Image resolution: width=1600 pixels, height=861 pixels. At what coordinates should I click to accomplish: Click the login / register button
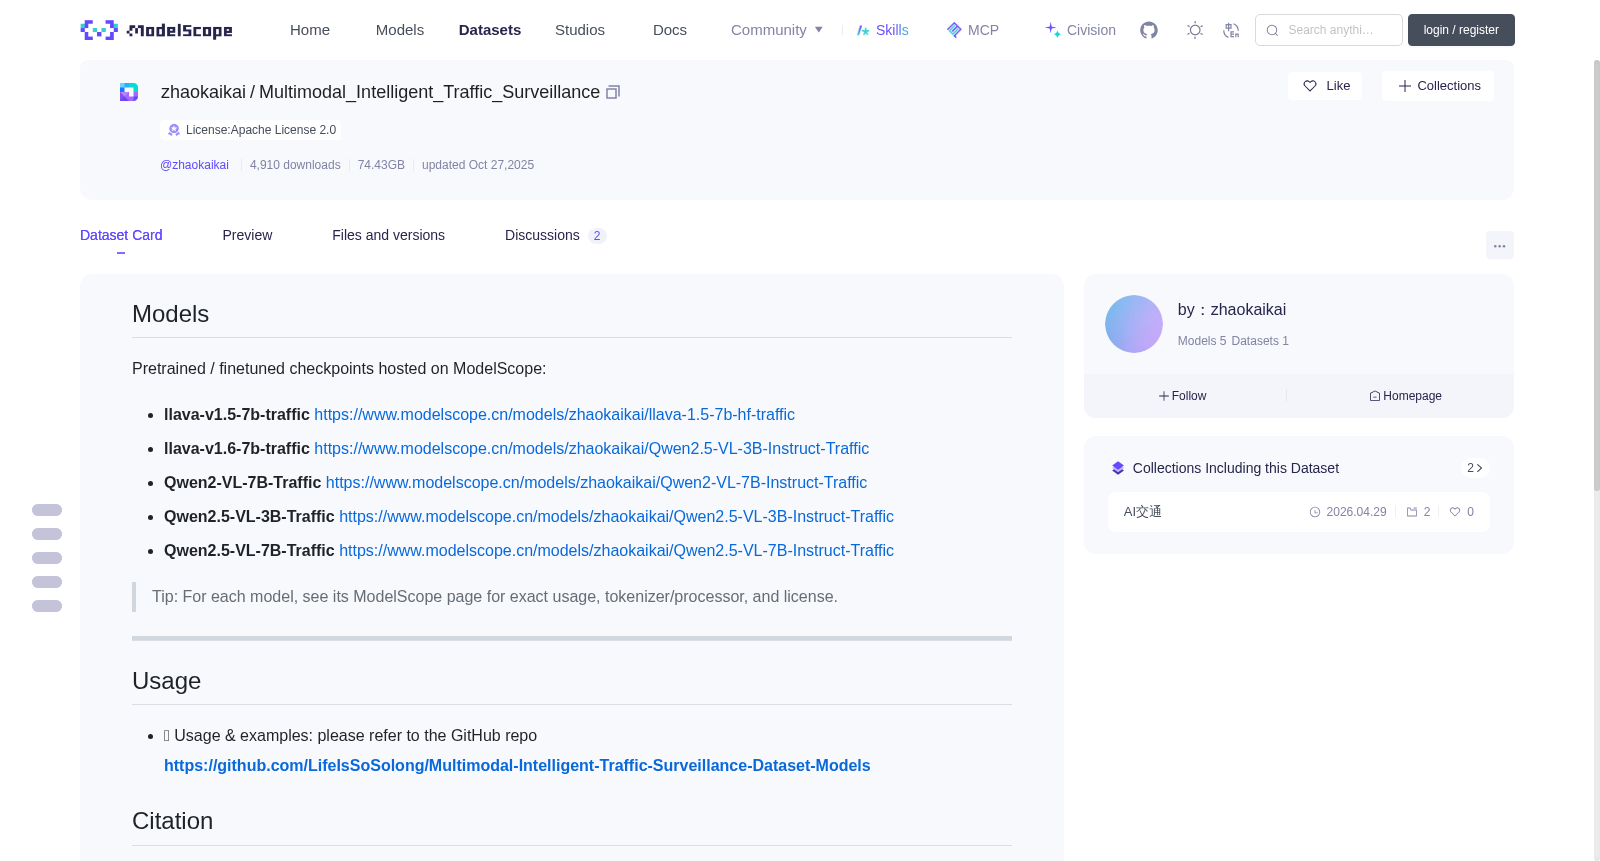click(1461, 30)
